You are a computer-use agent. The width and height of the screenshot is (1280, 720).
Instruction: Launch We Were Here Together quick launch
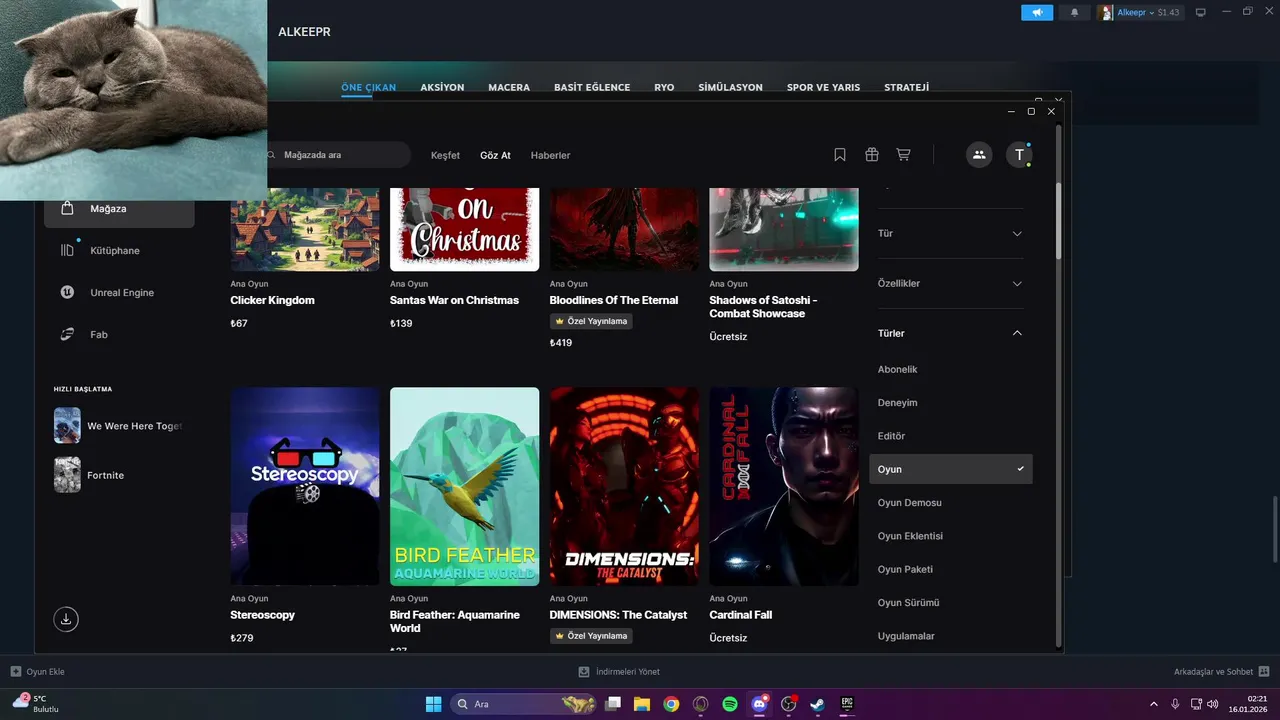point(119,426)
